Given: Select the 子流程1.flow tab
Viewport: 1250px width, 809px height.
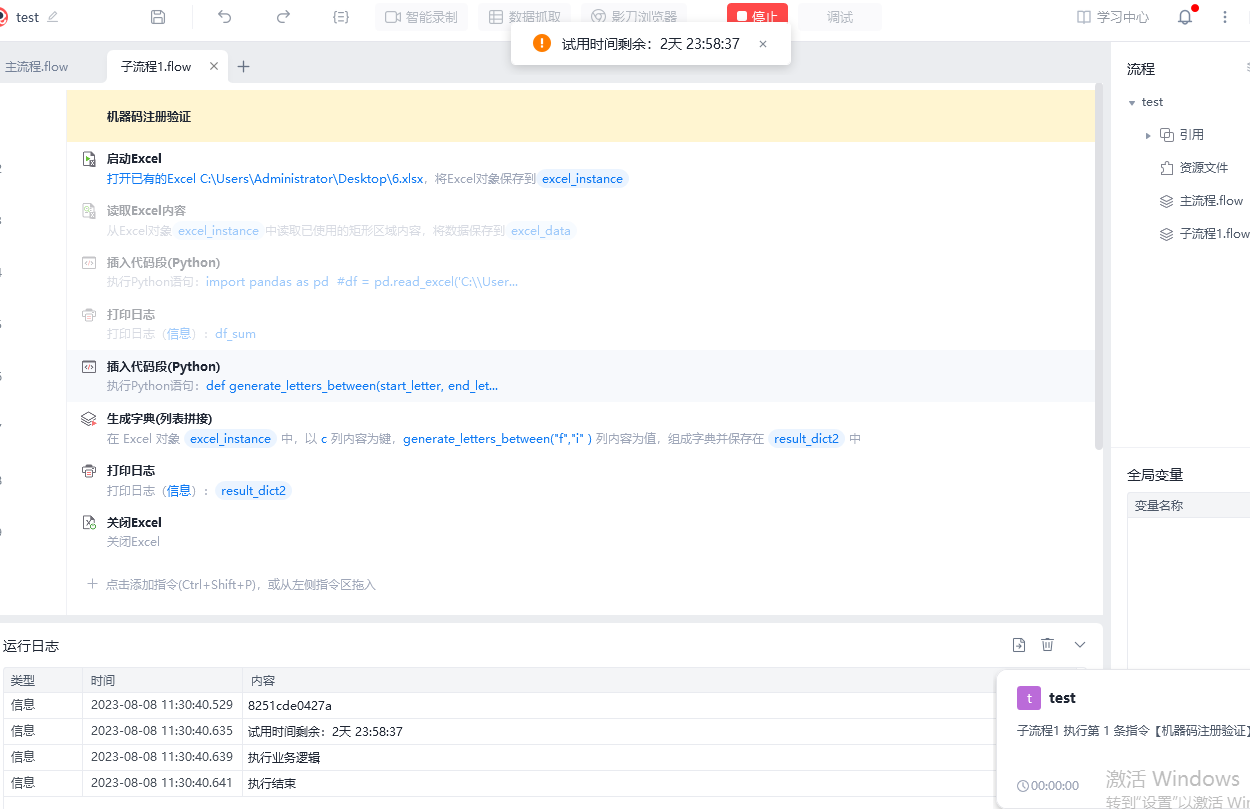Looking at the screenshot, I should pyautogui.click(x=156, y=67).
